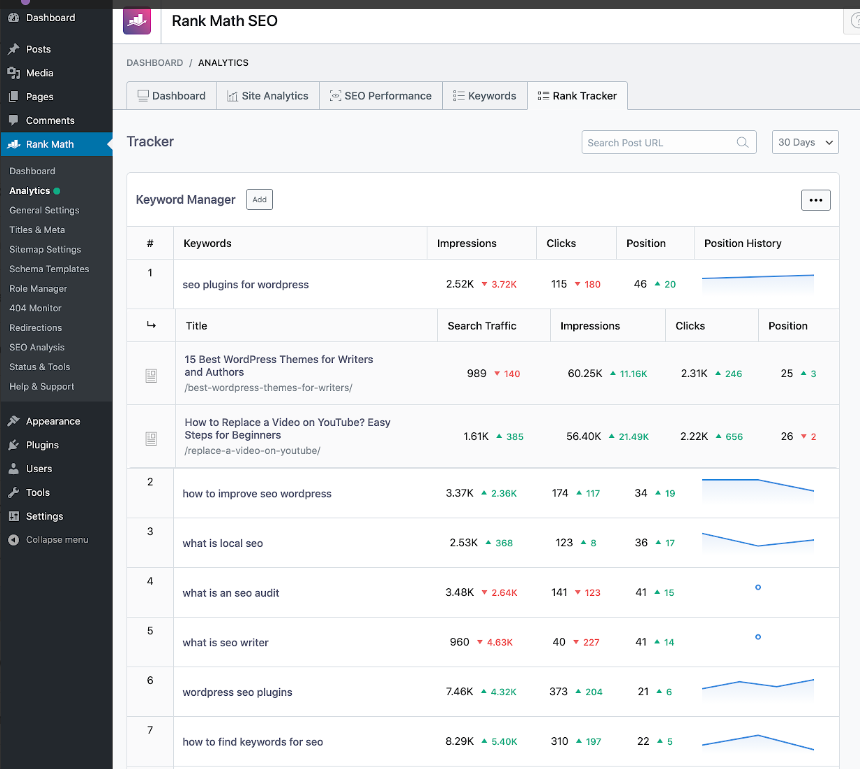Click the keyword 'what is seo writer'

[225, 643]
